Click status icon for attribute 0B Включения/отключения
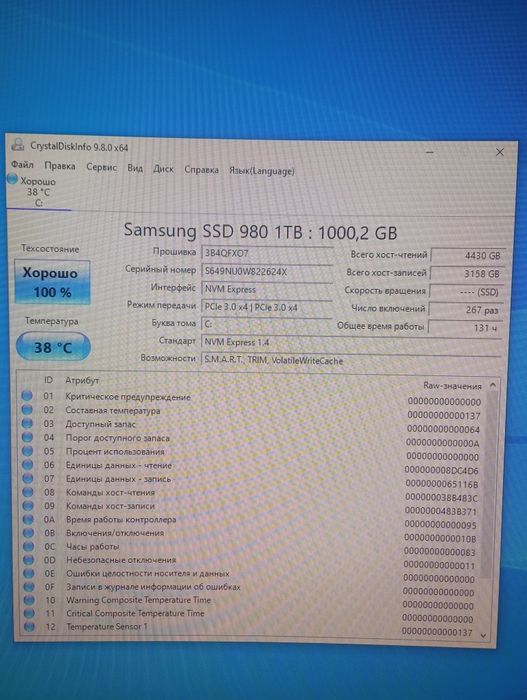This screenshot has height=700, width=527. 29,533
